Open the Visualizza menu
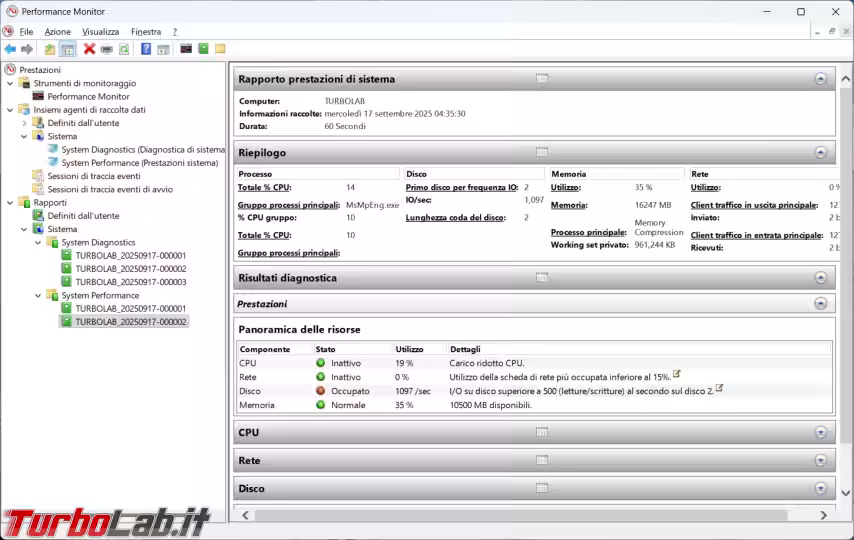The image size is (854, 540). [x=100, y=32]
